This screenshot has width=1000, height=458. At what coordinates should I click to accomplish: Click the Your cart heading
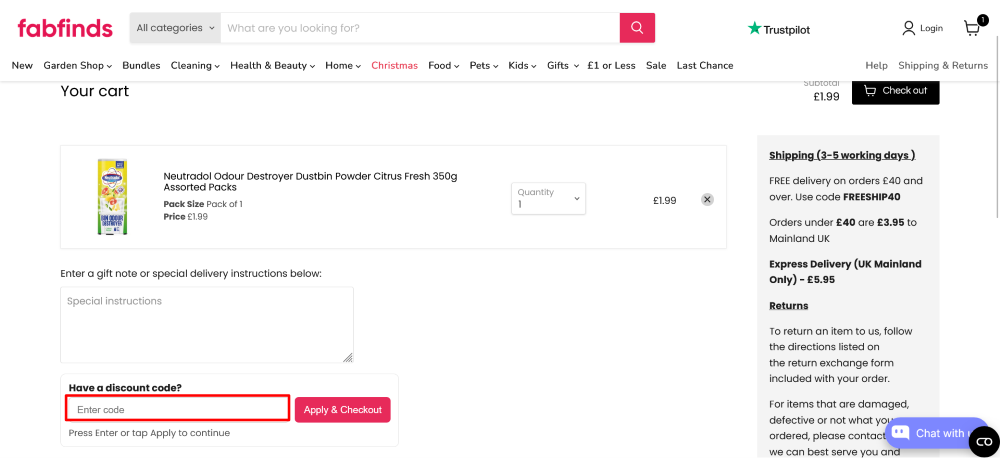[94, 91]
